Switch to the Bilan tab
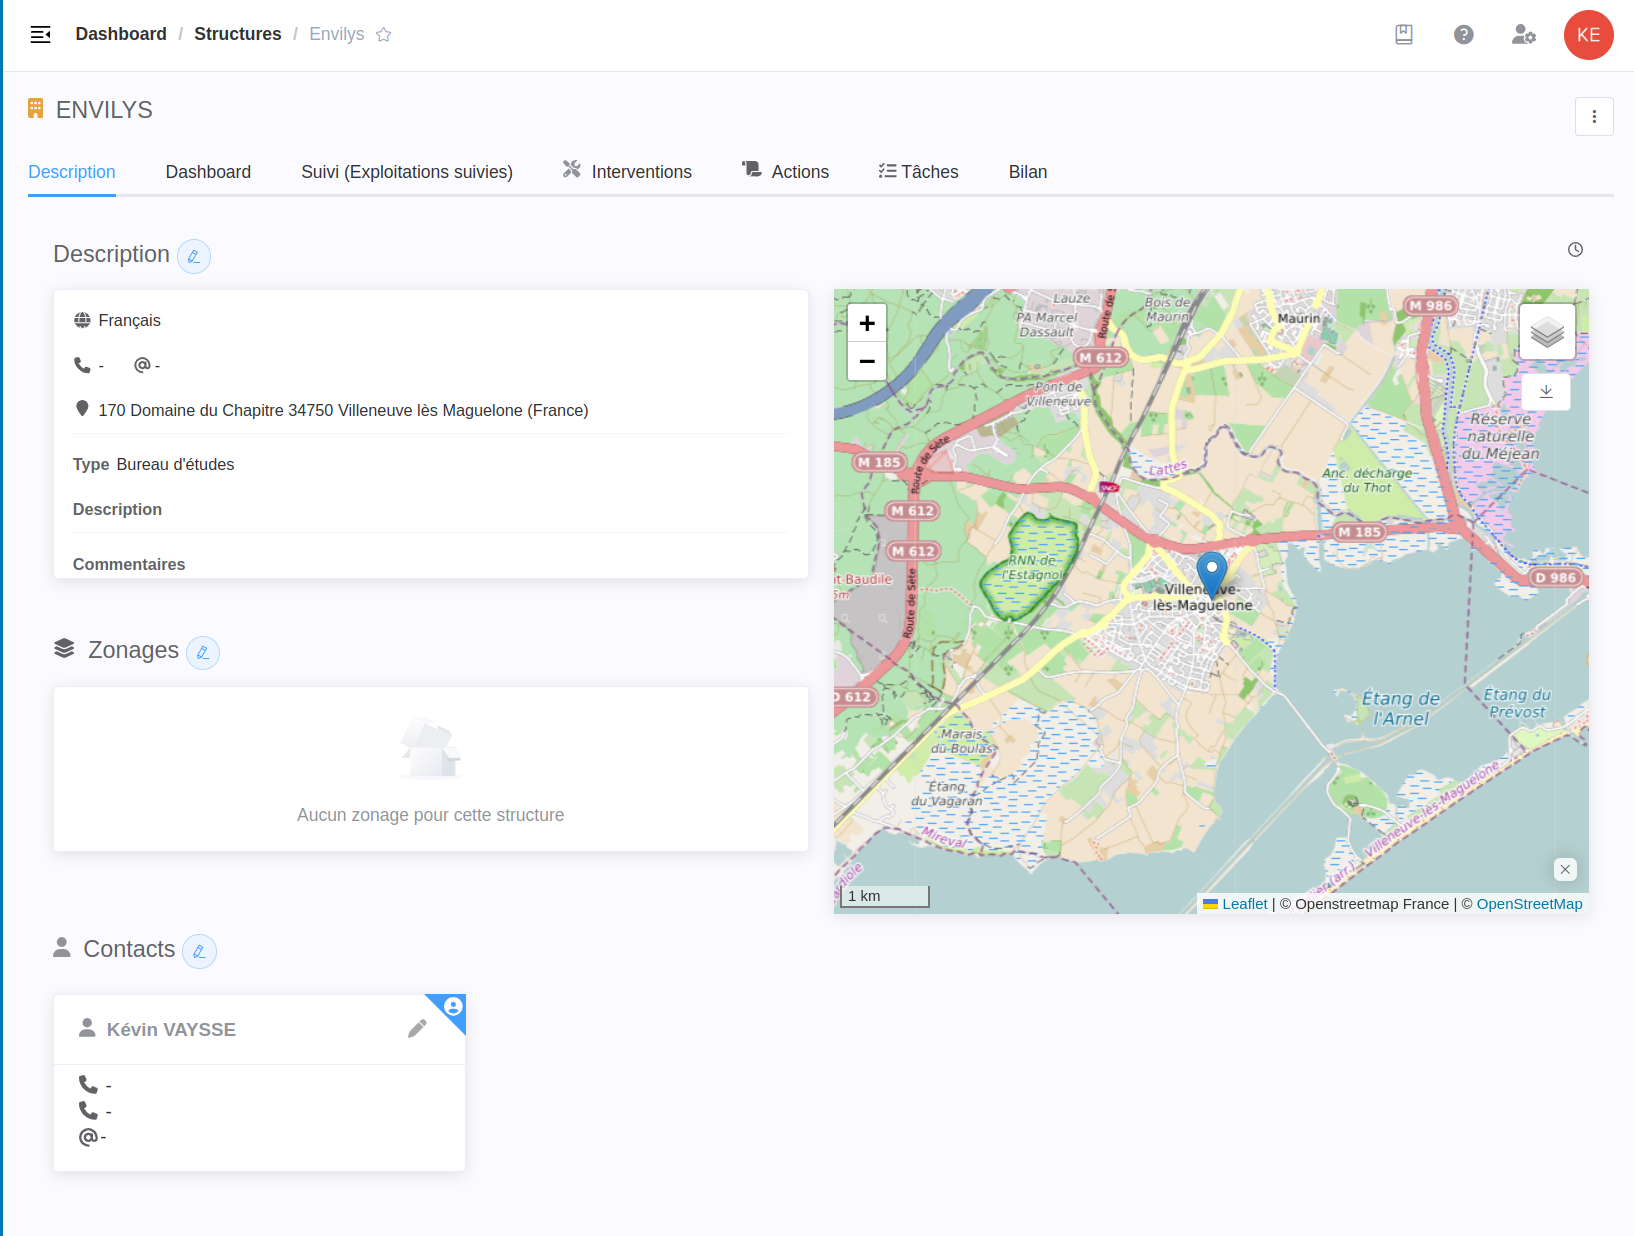 pyautogui.click(x=1027, y=172)
